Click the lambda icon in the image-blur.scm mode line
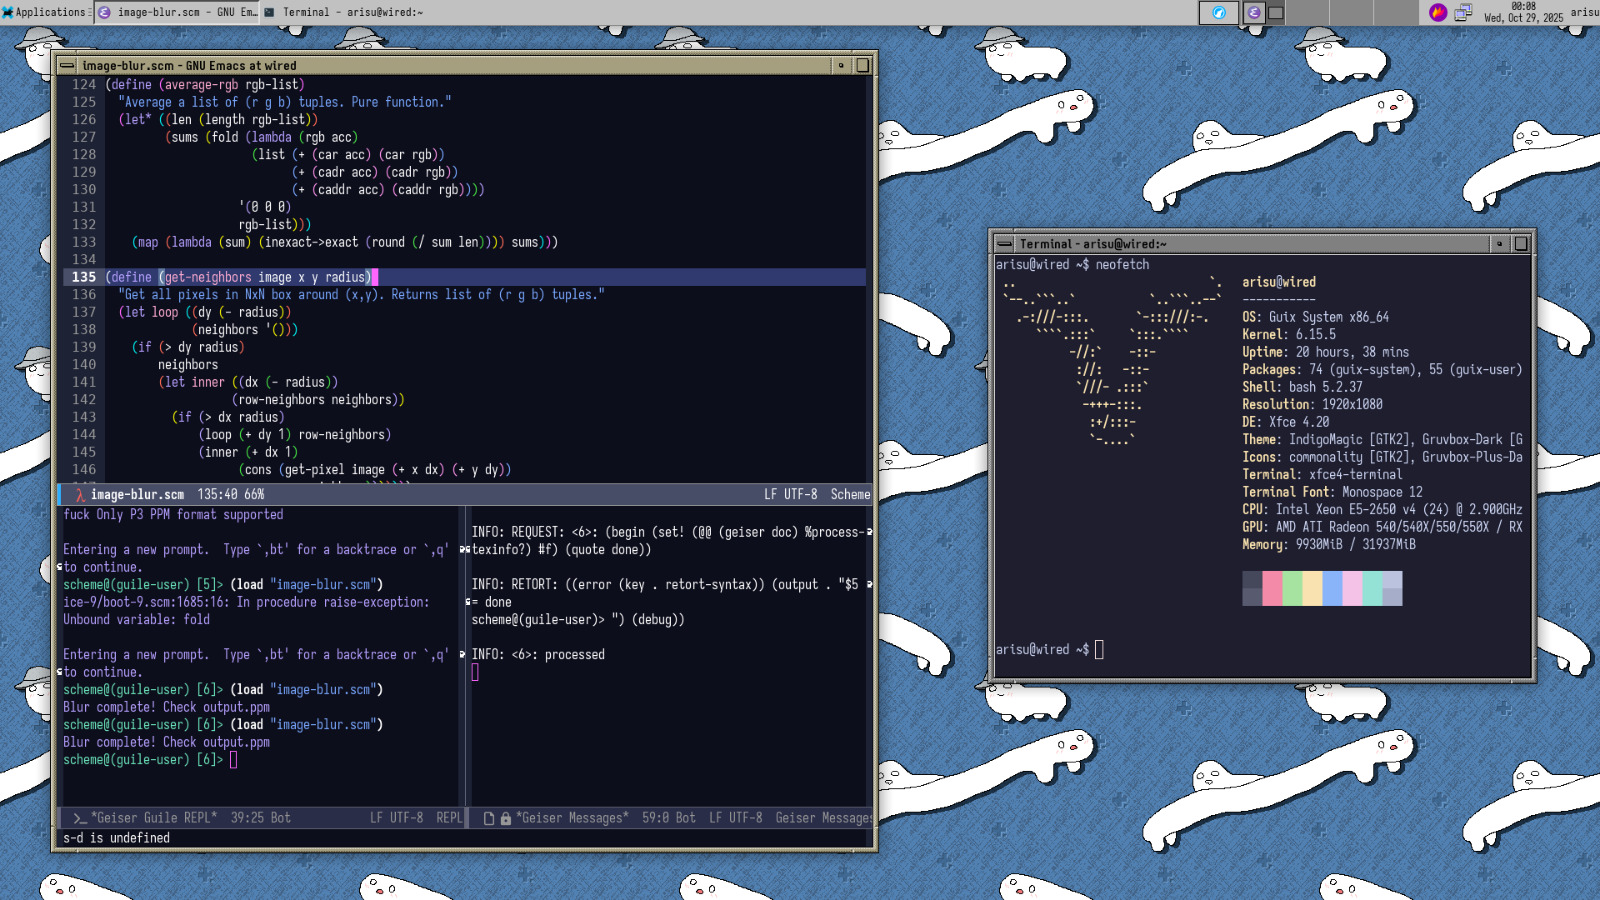The image size is (1600, 900). click(79, 494)
